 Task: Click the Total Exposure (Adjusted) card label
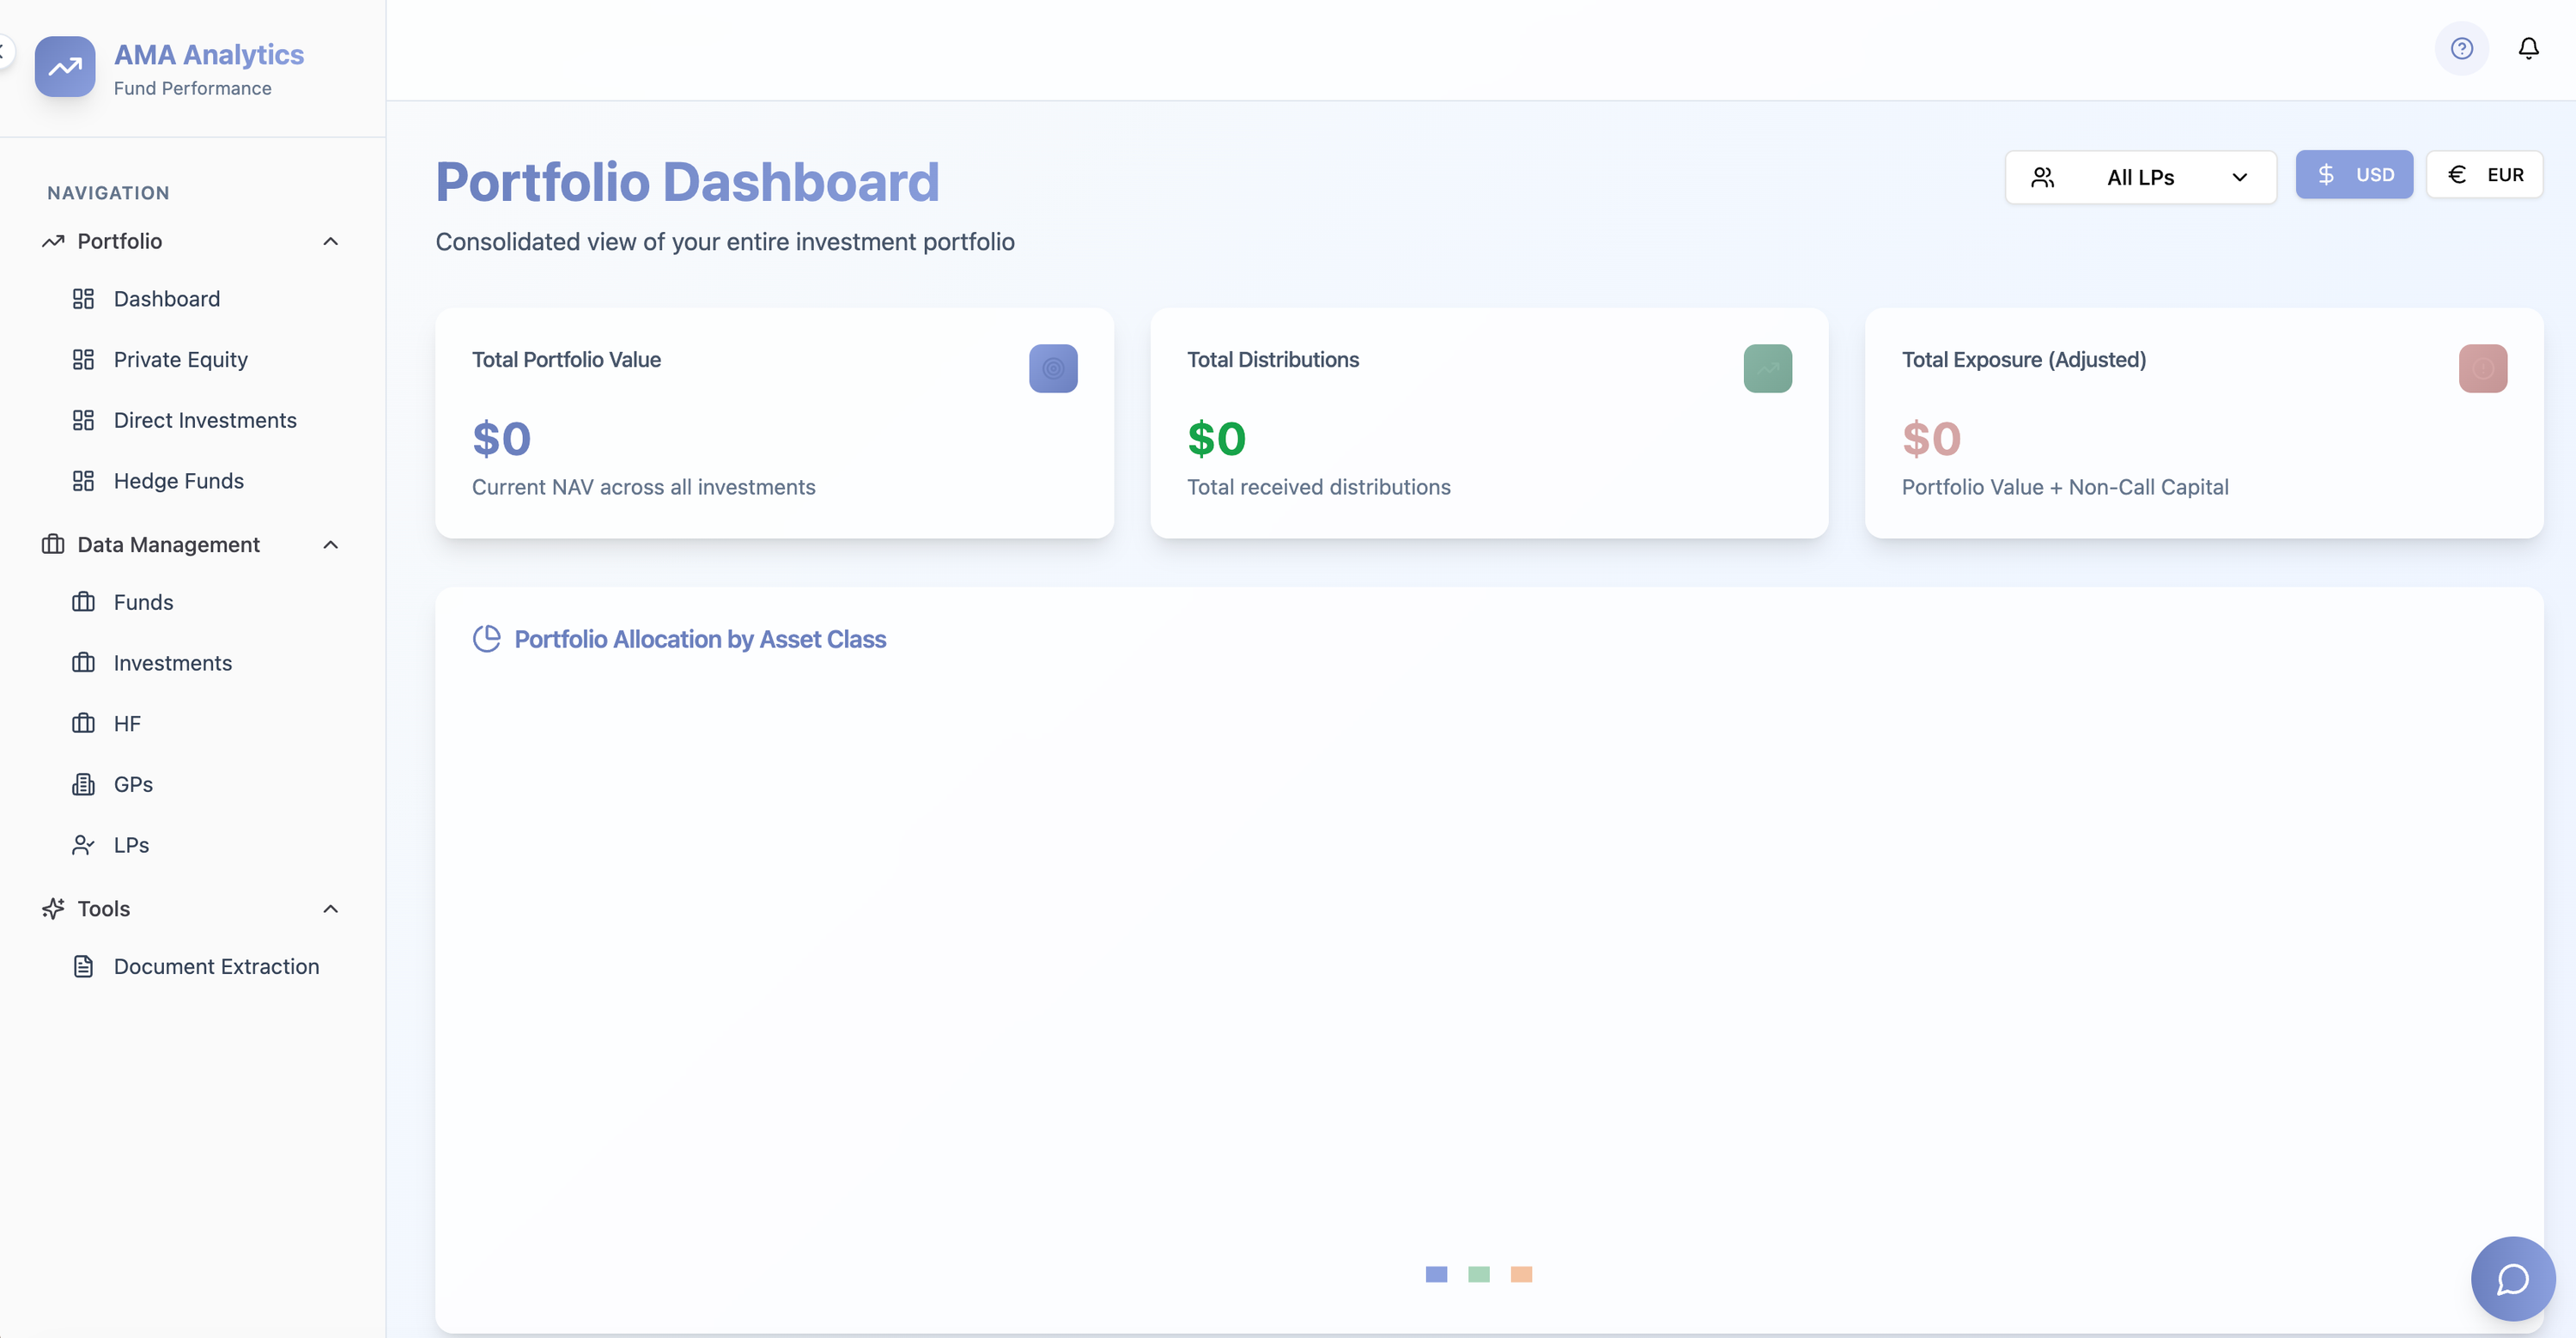coord(2024,359)
